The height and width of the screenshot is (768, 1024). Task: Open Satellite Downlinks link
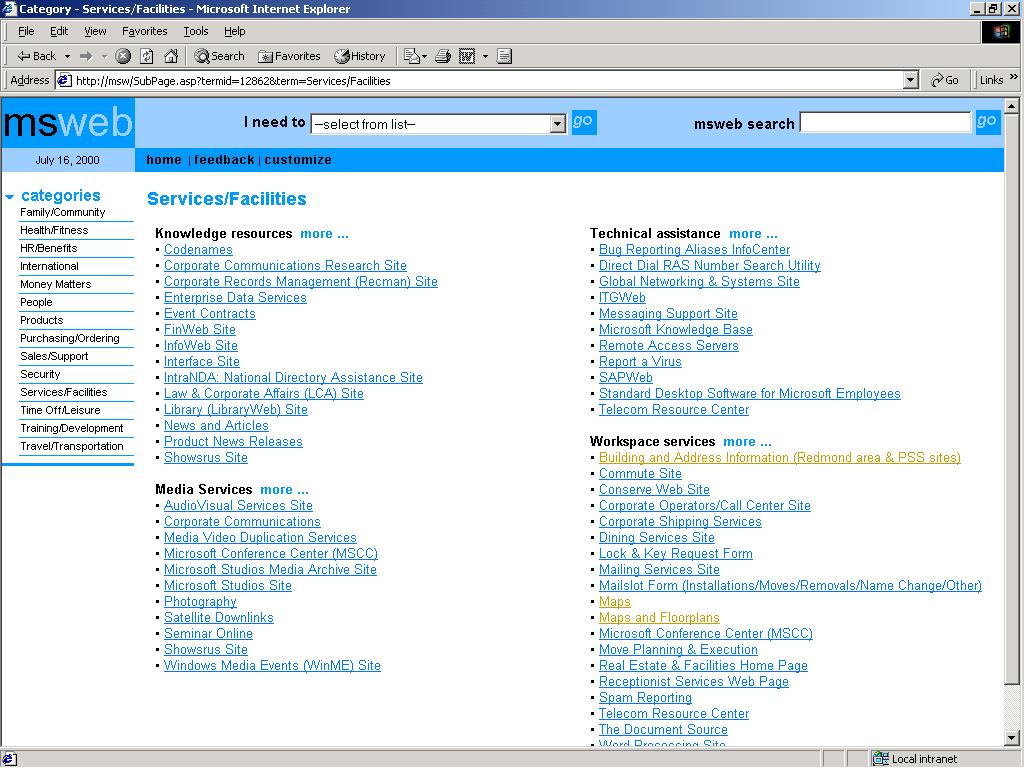click(x=218, y=618)
